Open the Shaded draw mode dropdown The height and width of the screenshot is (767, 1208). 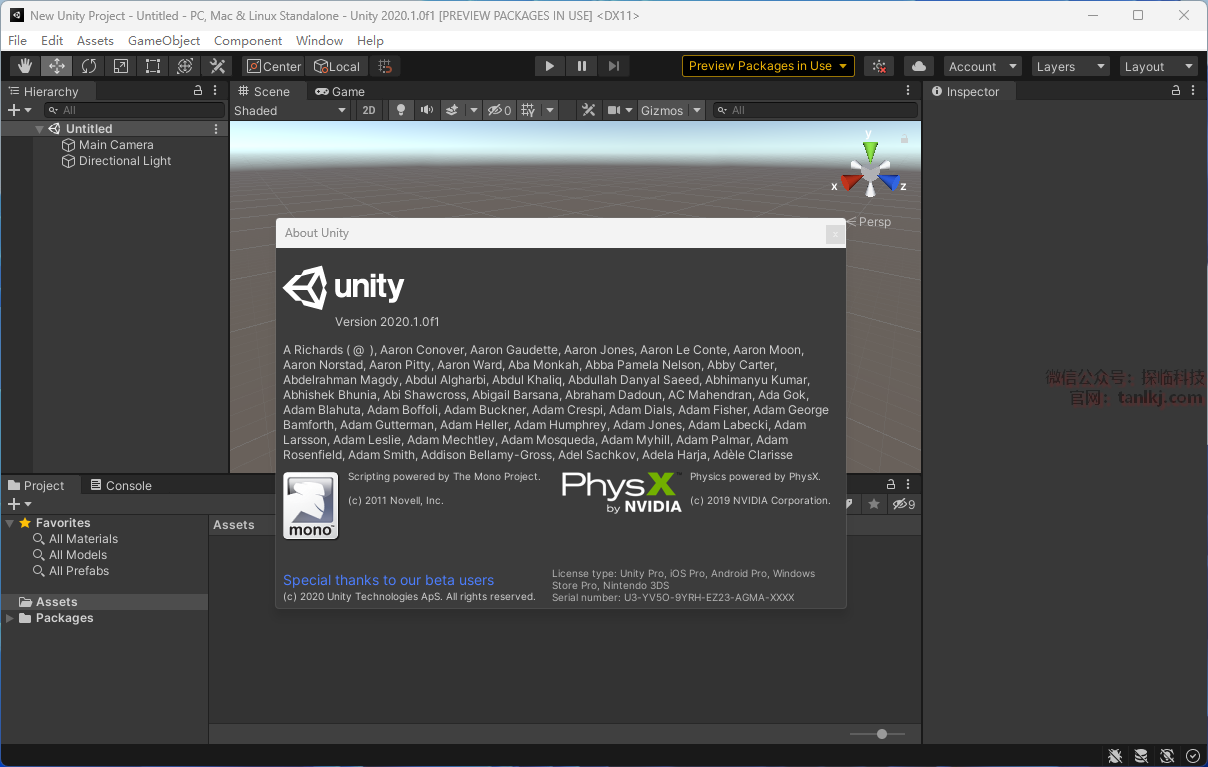[290, 110]
